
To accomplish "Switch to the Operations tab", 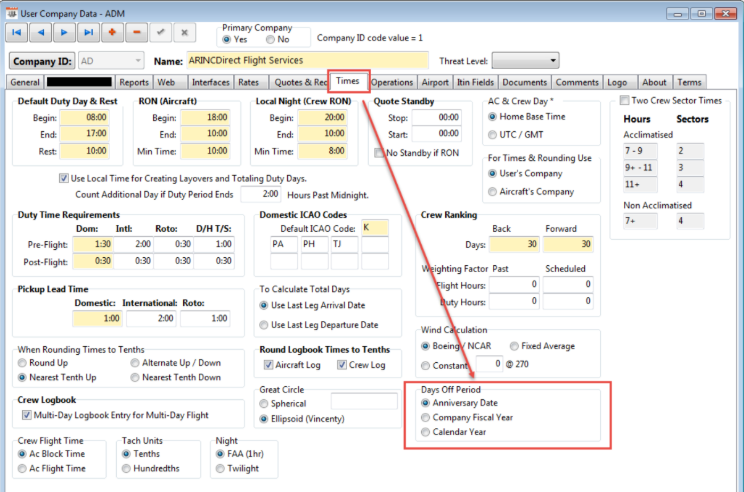I will [392, 82].
